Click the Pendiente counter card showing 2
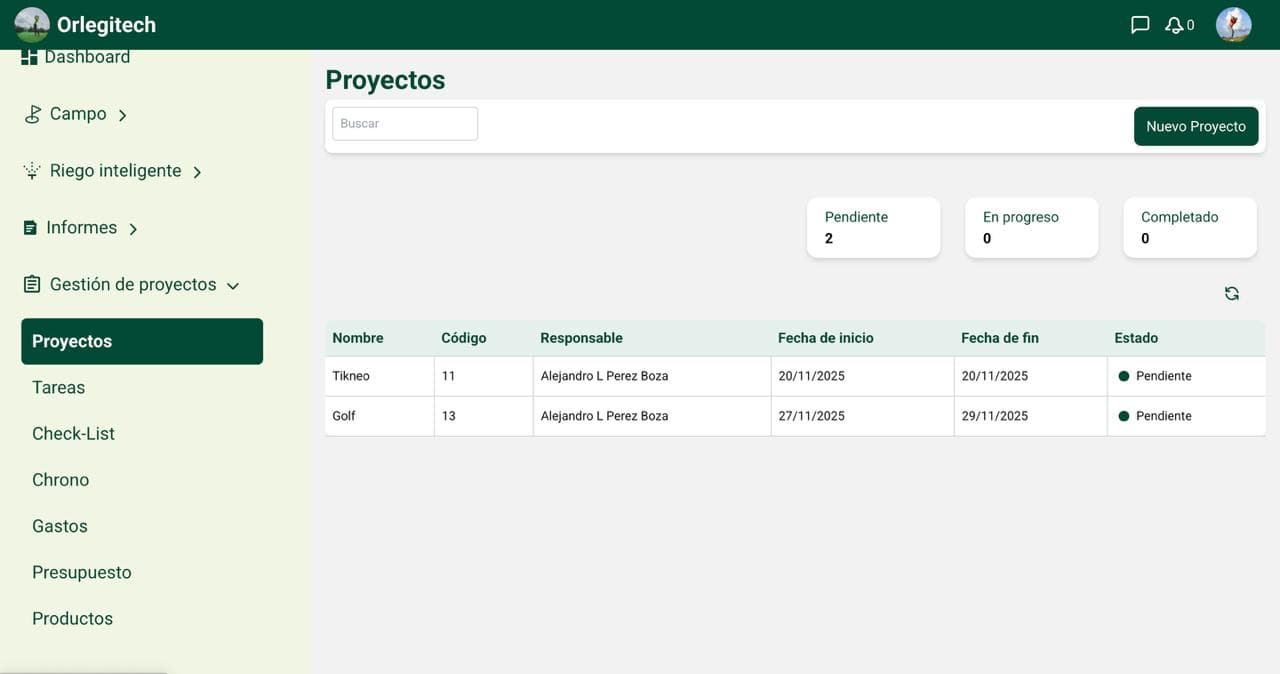This screenshot has width=1280, height=674. (x=873, y=227)
